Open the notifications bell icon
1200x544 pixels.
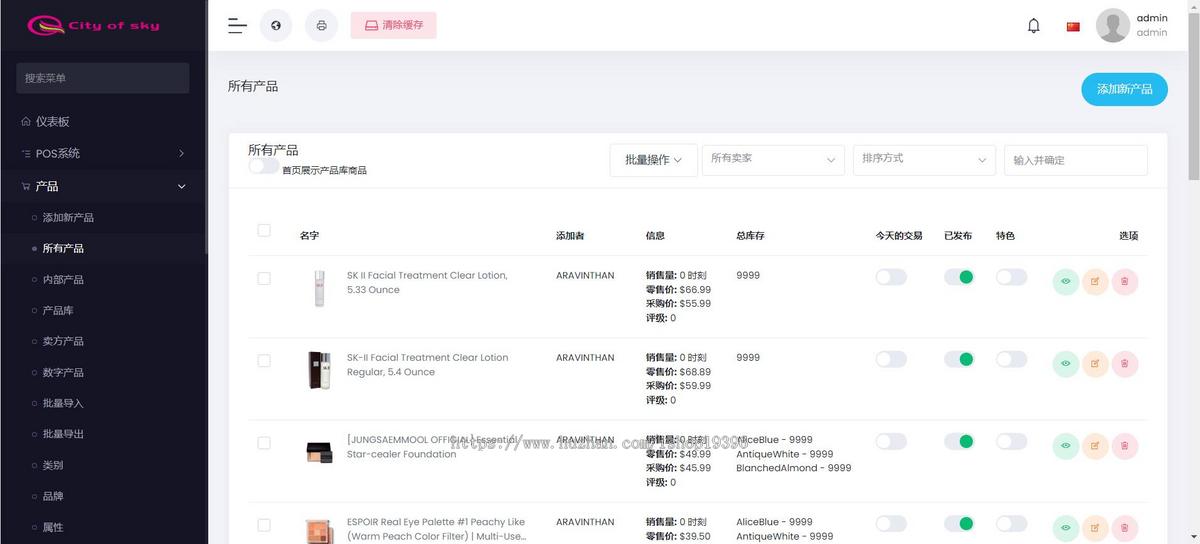(x=1034, y=26)
